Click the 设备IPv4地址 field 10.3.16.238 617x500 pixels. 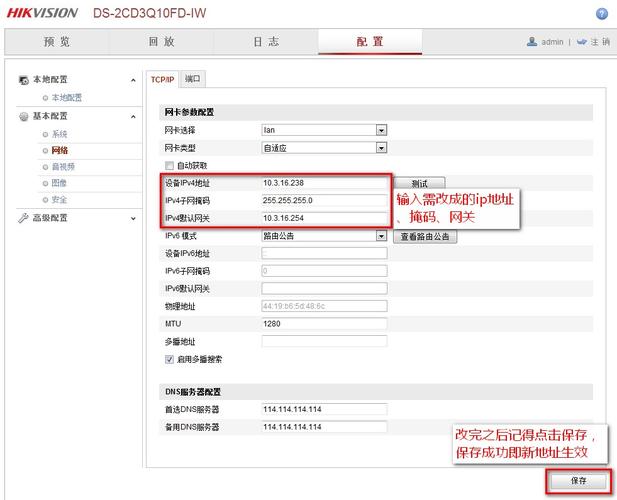click(x=324, y=183)
